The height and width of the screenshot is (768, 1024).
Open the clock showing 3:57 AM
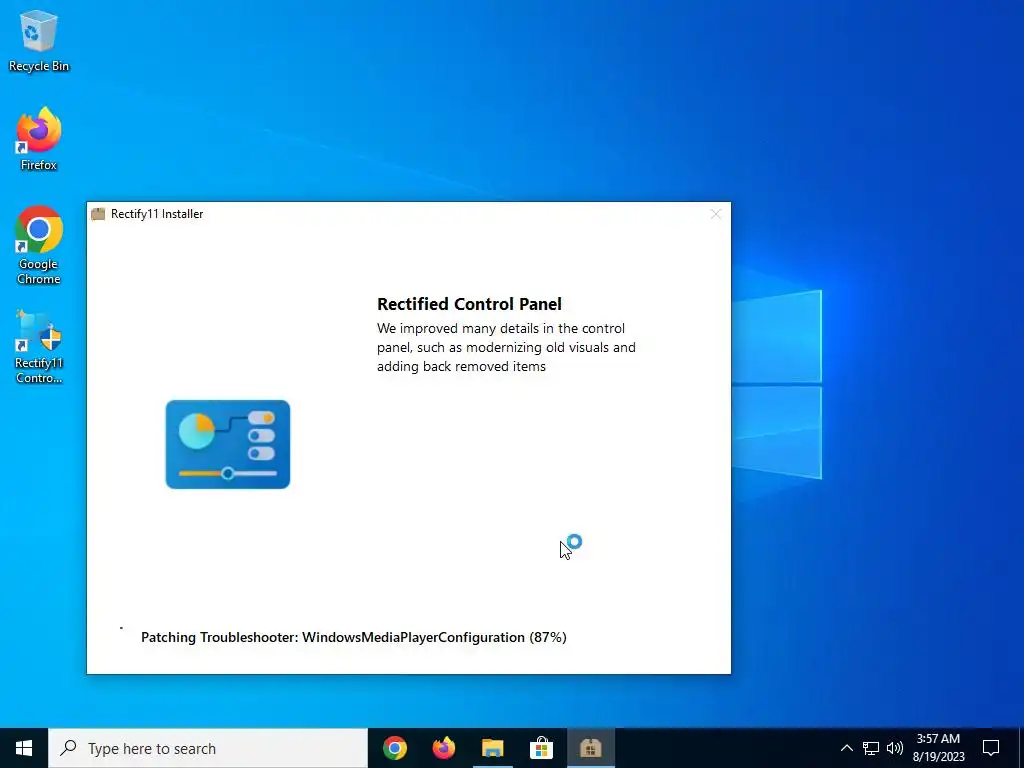938,748
